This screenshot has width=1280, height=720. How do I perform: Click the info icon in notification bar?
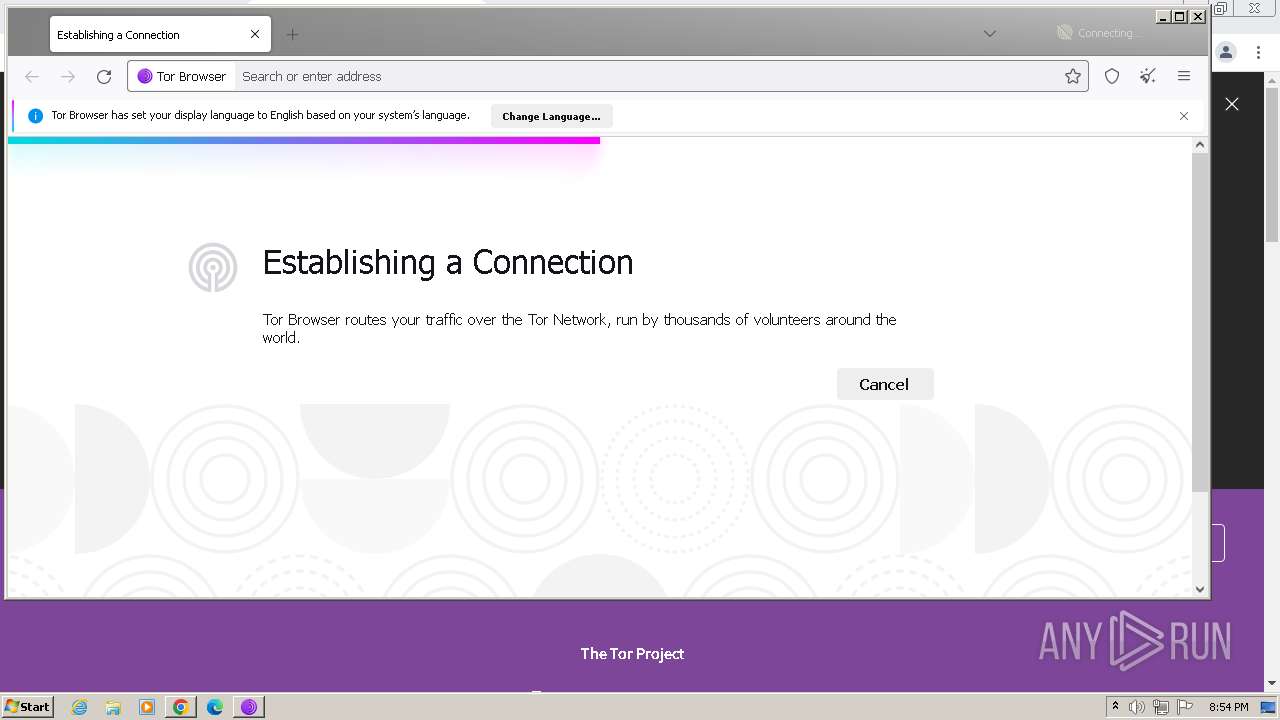point(35,116)
